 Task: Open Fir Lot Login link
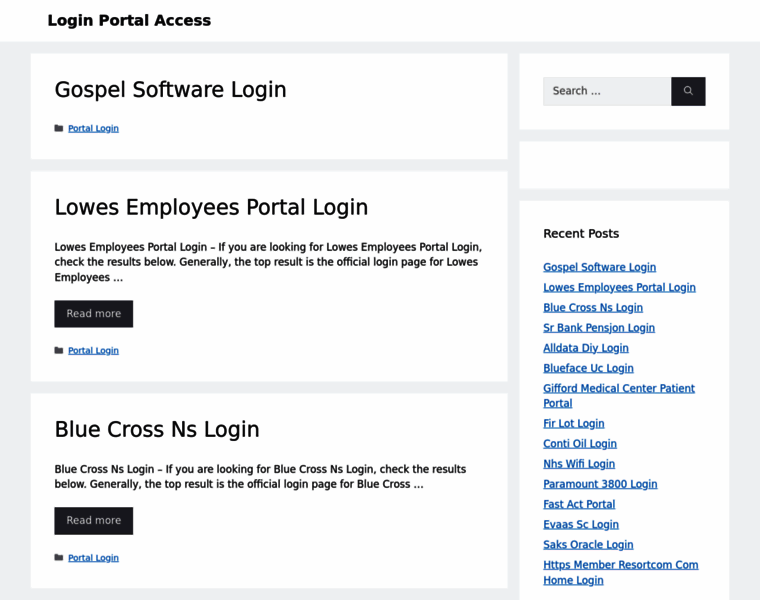573,424
